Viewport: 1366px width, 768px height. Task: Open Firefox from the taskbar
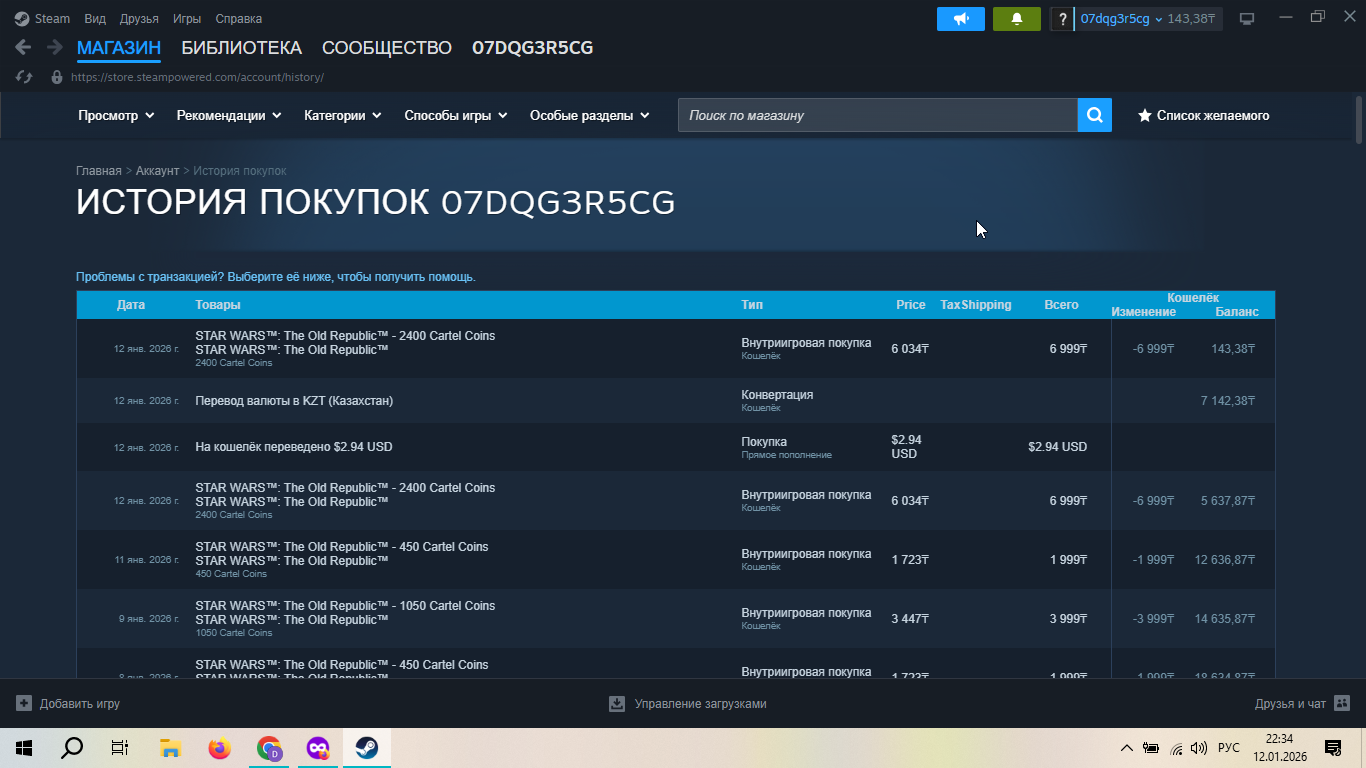[219, 748]
